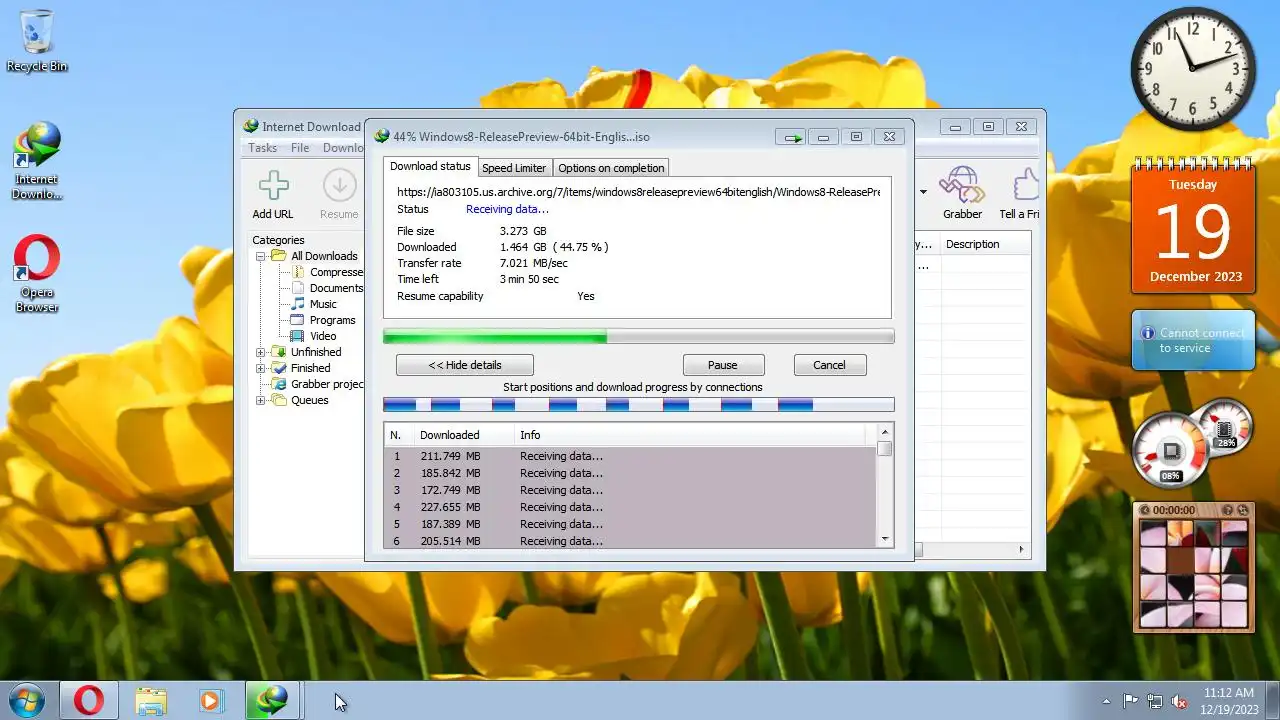Image resolution: width=1280 pixels, height=720 pixels.
Task: Click the globe icon in download dialog title
Action: point(381,137)
